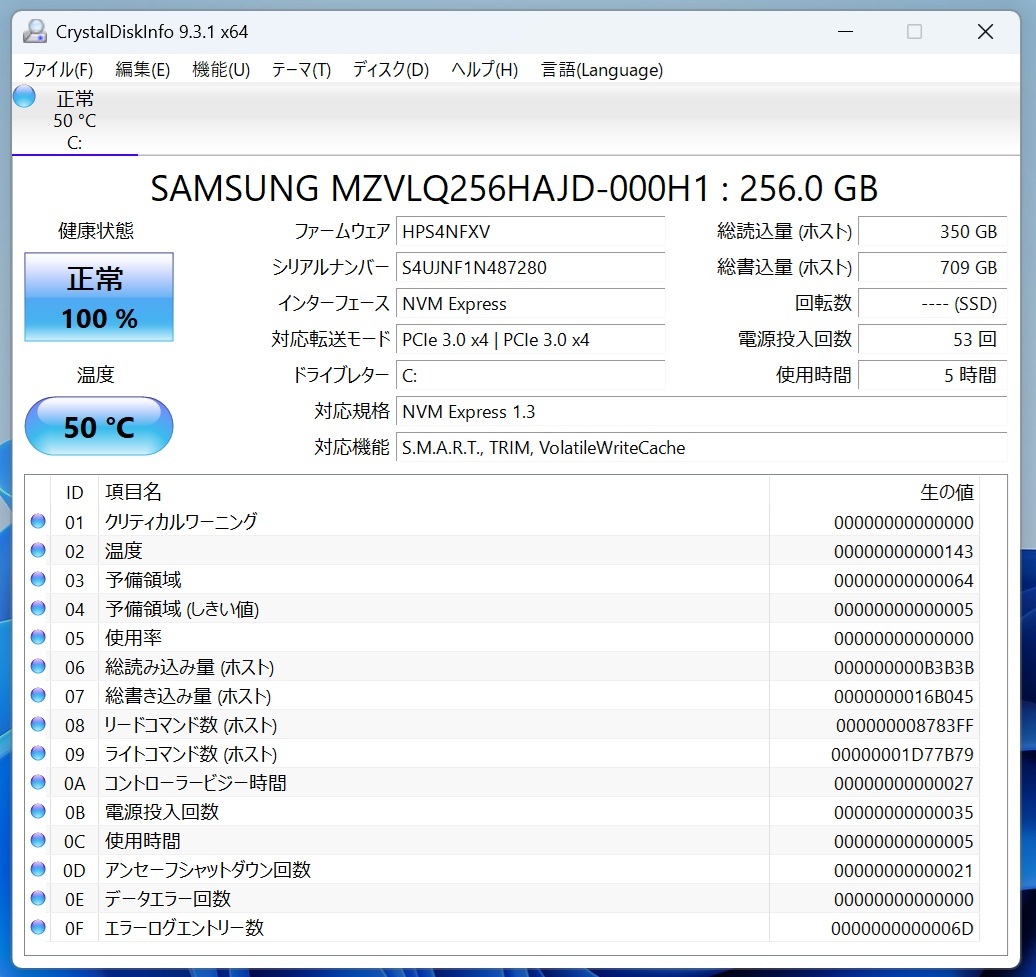Select the クリティカルワーニング attribute name
This screenshot has height=977, width=1036.
(x=181, y=522)
